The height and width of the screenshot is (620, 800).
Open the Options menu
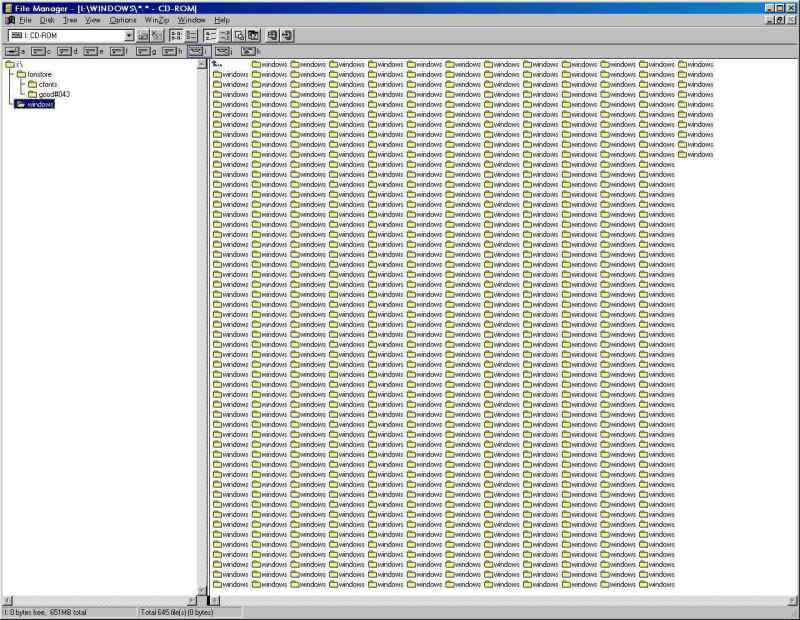(x=123, y=20)
